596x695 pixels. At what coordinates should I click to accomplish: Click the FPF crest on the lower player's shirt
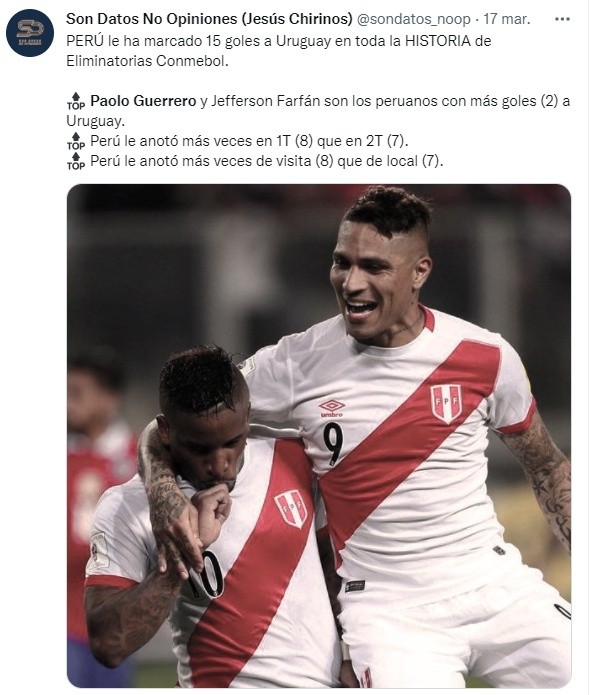click(291, 508)
